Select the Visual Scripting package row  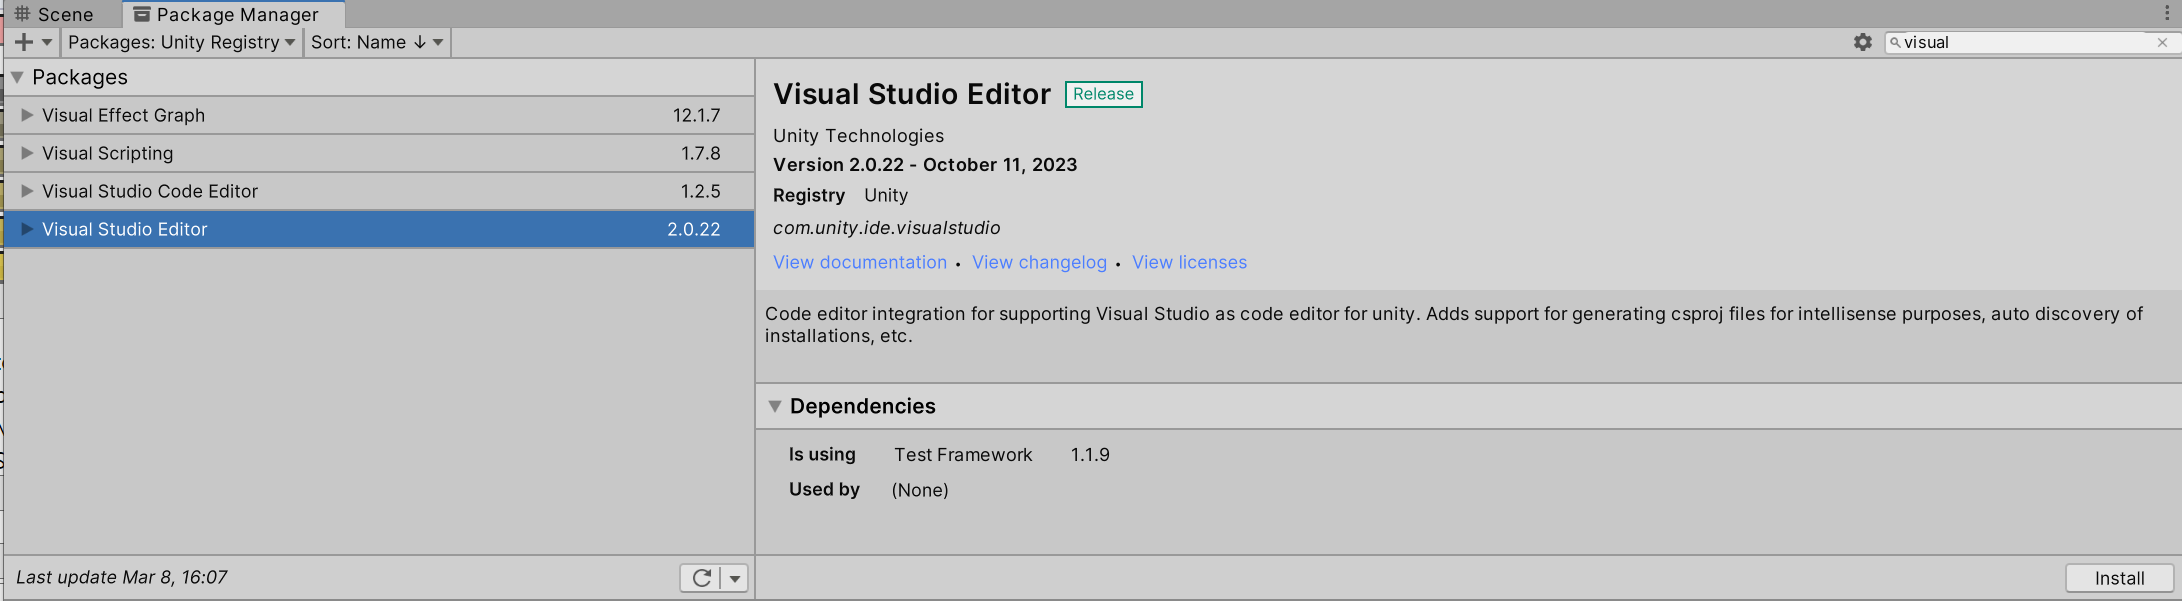tap(379, 153)
